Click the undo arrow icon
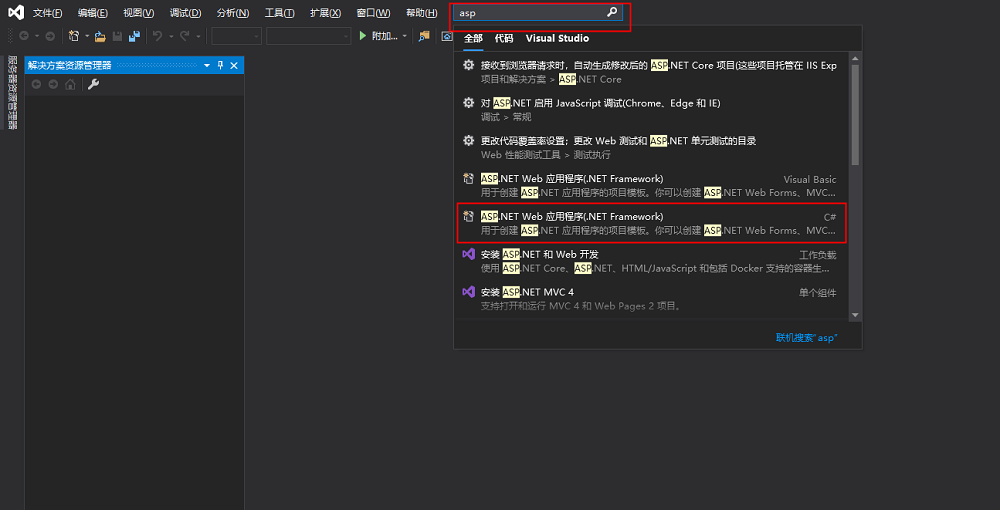Image resolution: width=1000 pixels, height=510 pixels. pos(157,36)
